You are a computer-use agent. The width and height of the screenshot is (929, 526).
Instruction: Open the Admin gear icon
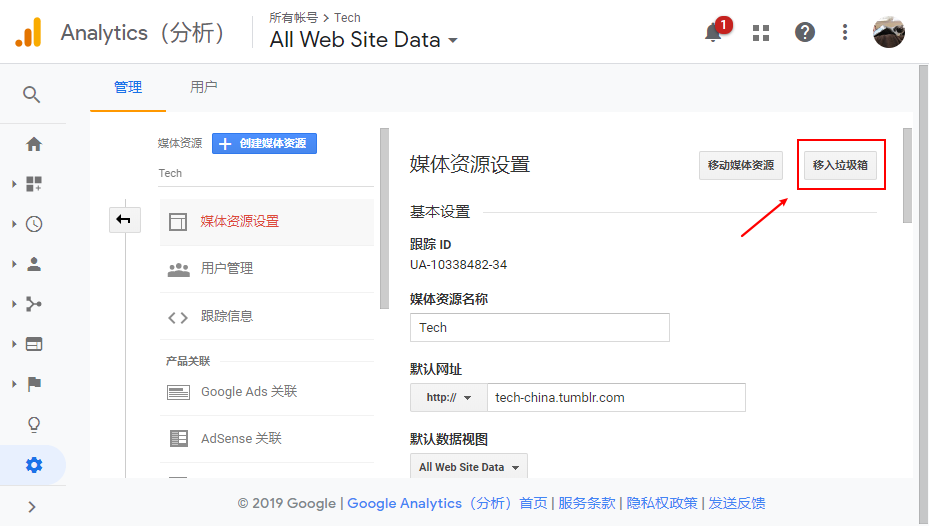pos(34,465)
